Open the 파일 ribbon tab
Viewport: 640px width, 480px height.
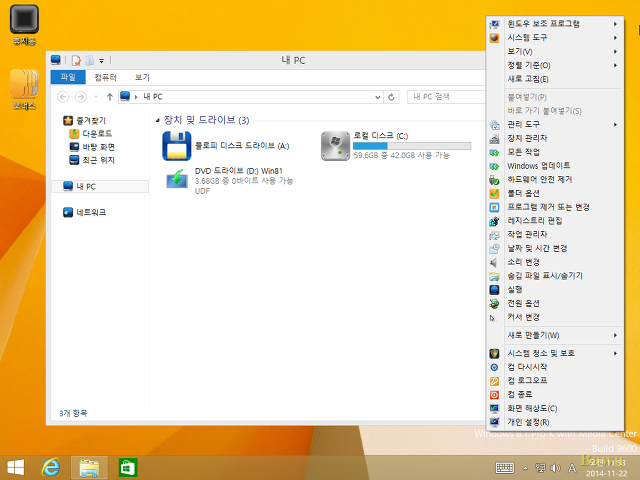pyautogui.click(x=68, y=77)
